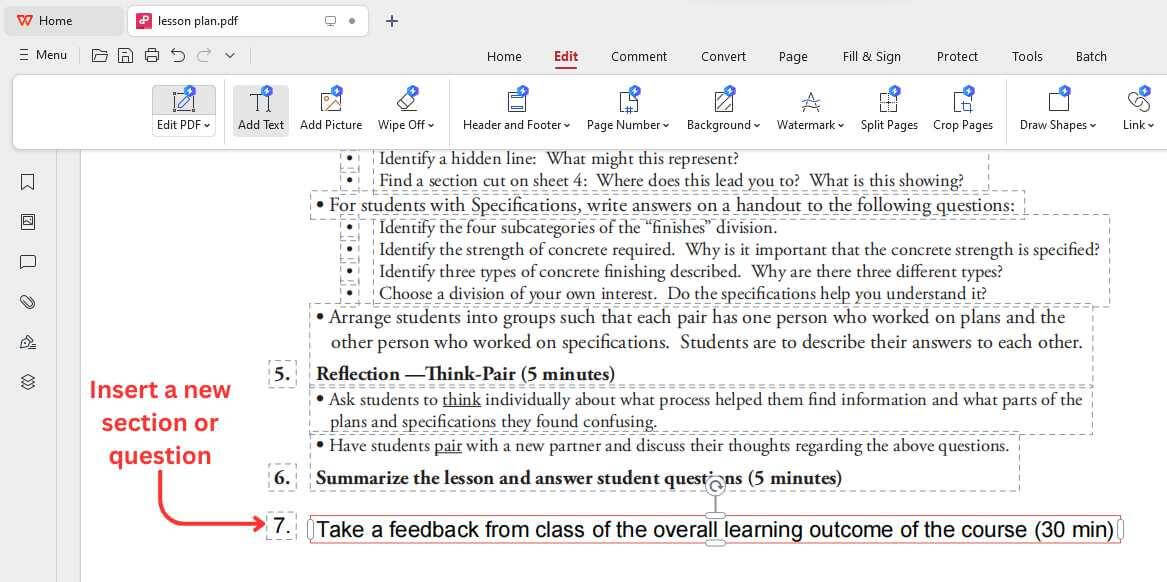Image resolution: width=1167 pixels, height=582 pixels.
Task: Click the 'Arrange students into groups' paragraph
Action: point(700,330)
